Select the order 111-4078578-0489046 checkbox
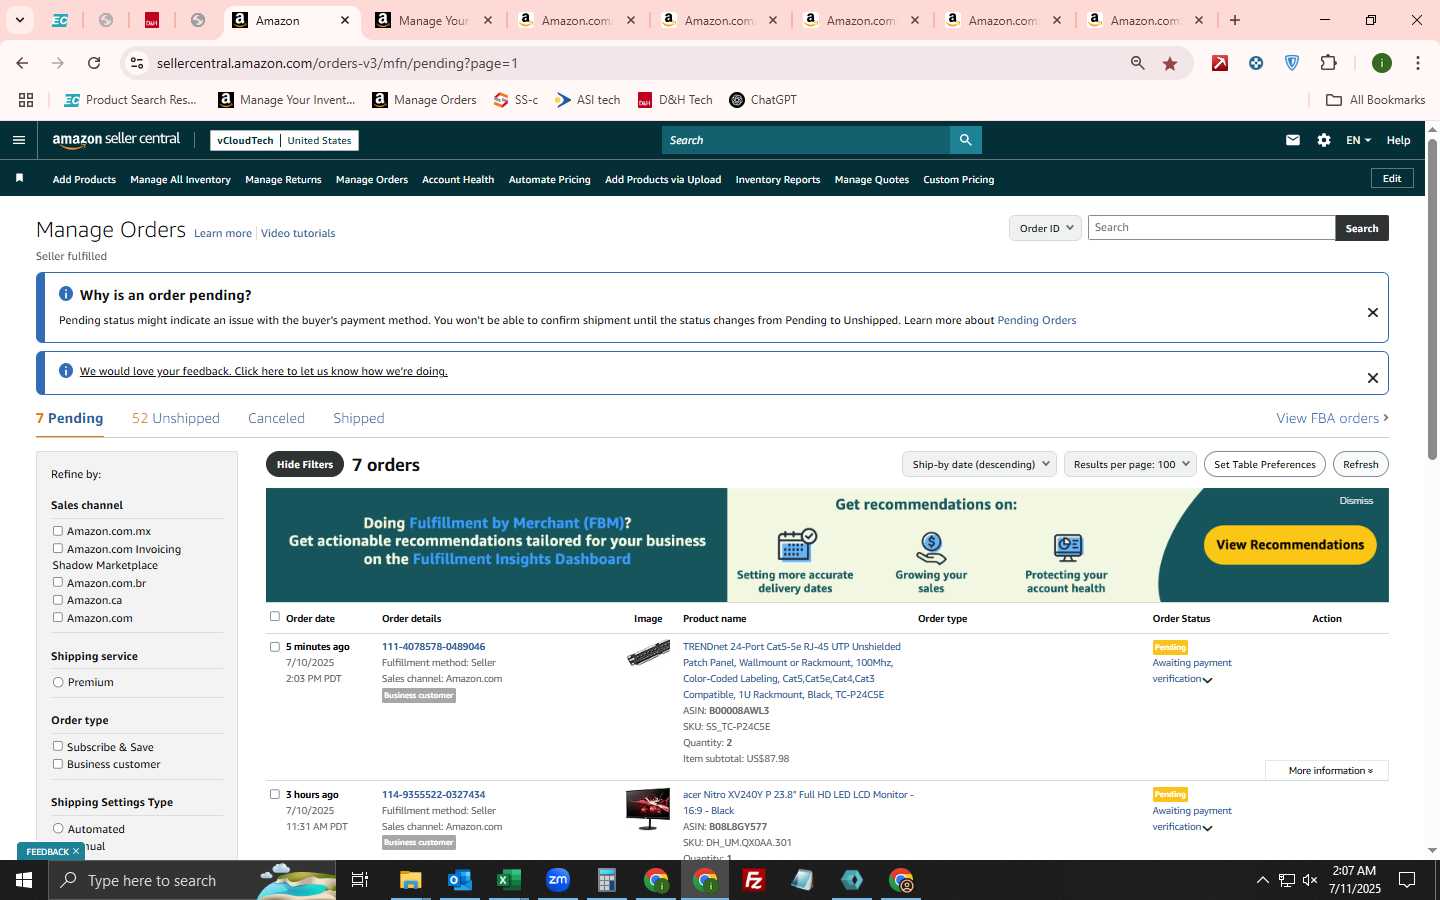 click(275, 647)
